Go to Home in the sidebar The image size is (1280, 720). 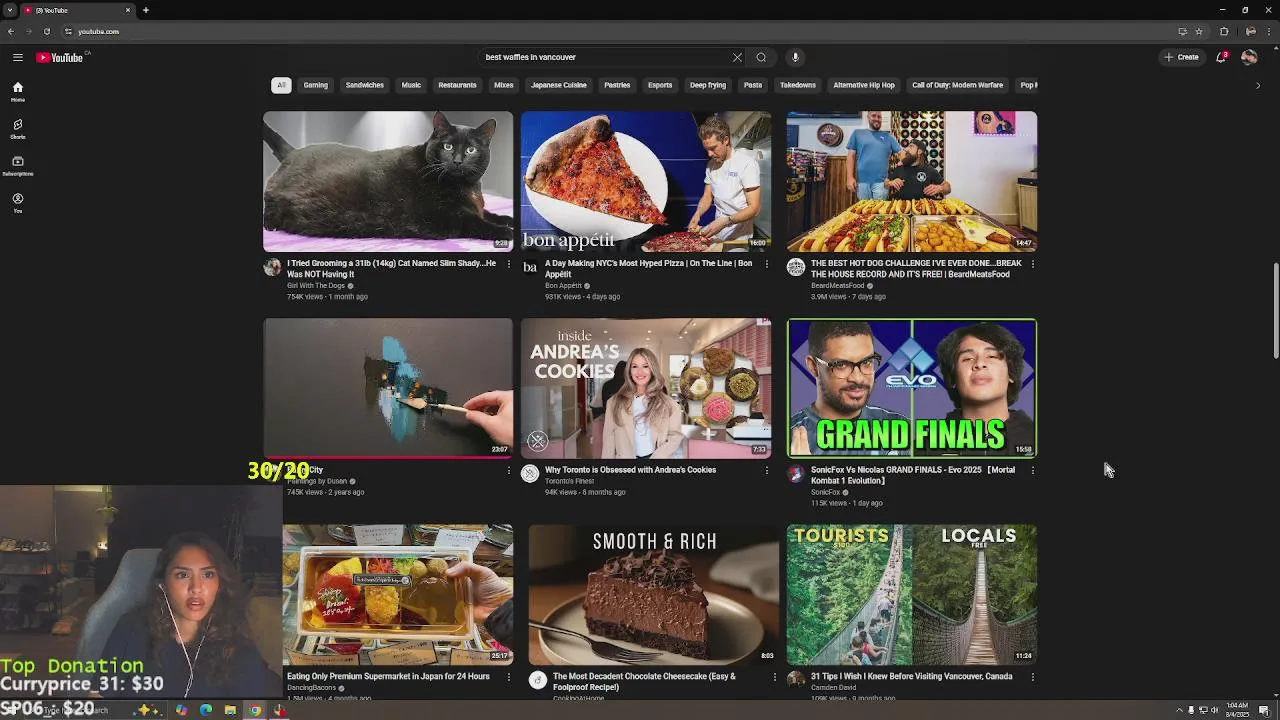coord(17,91)
